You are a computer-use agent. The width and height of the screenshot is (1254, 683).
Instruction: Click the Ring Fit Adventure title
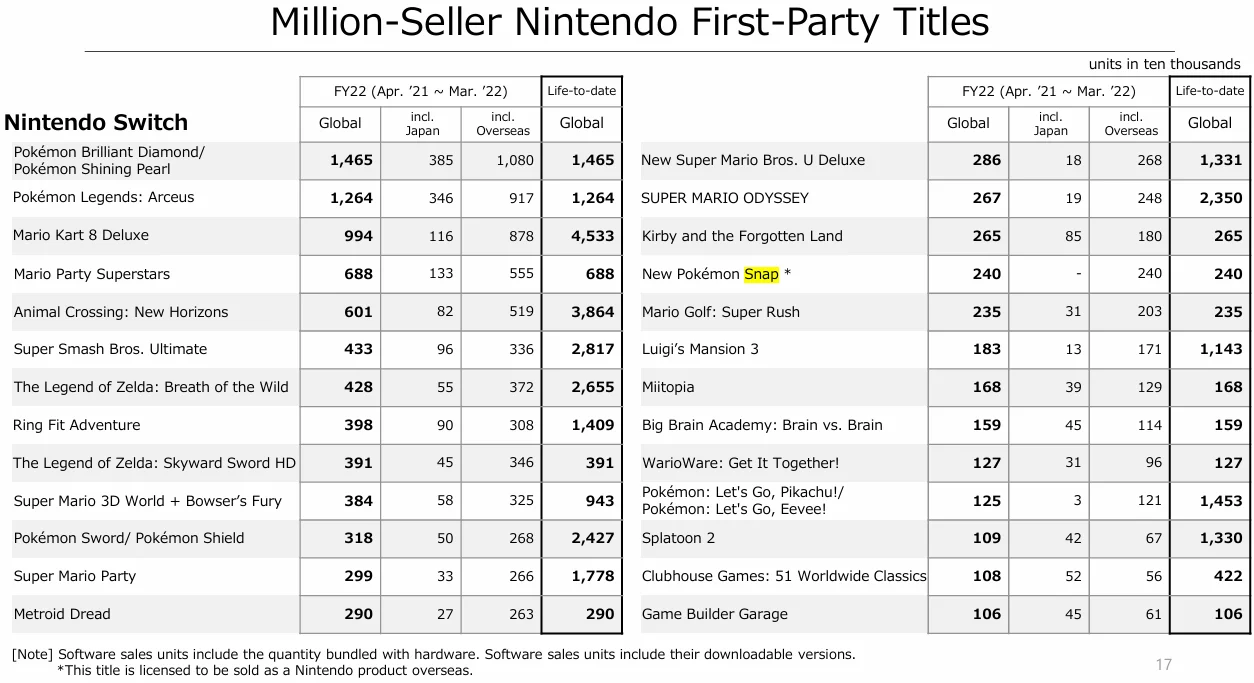tap(77, 425)
